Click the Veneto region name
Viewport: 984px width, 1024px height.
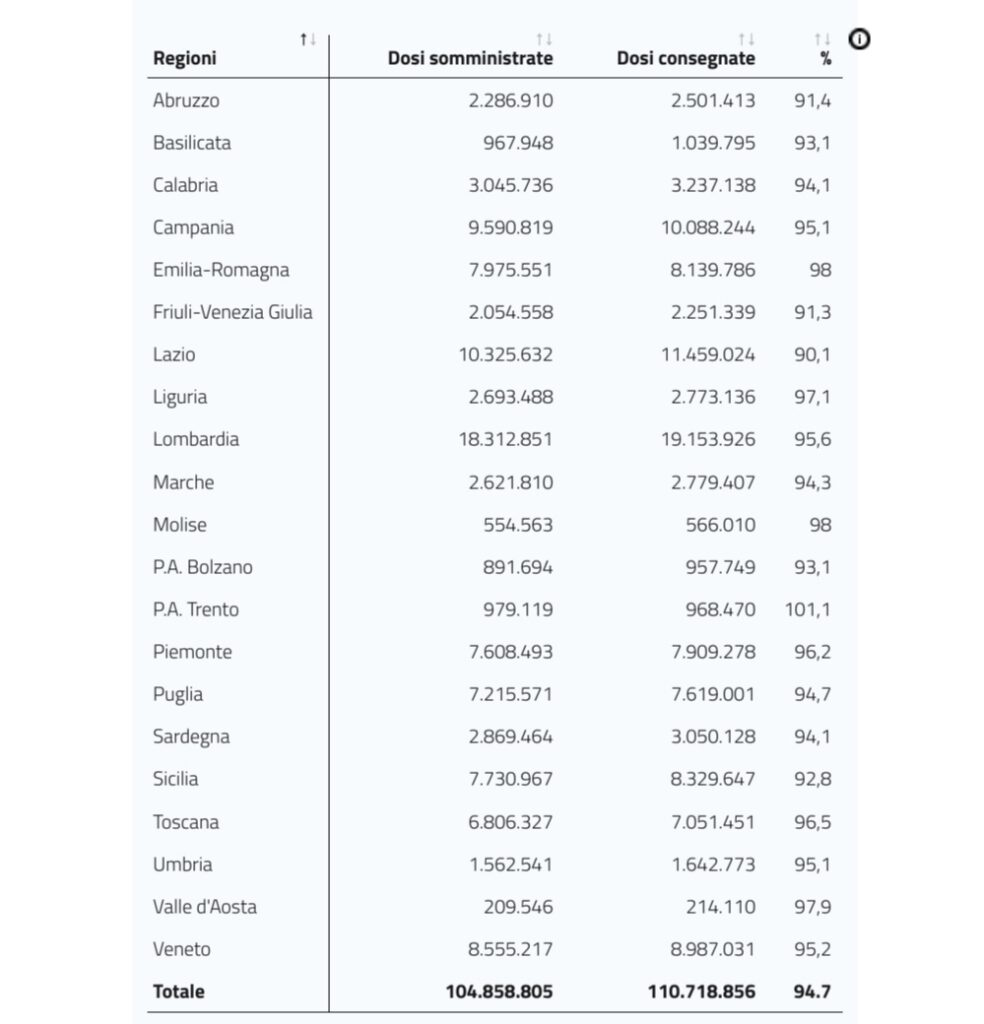coord(182,949)
